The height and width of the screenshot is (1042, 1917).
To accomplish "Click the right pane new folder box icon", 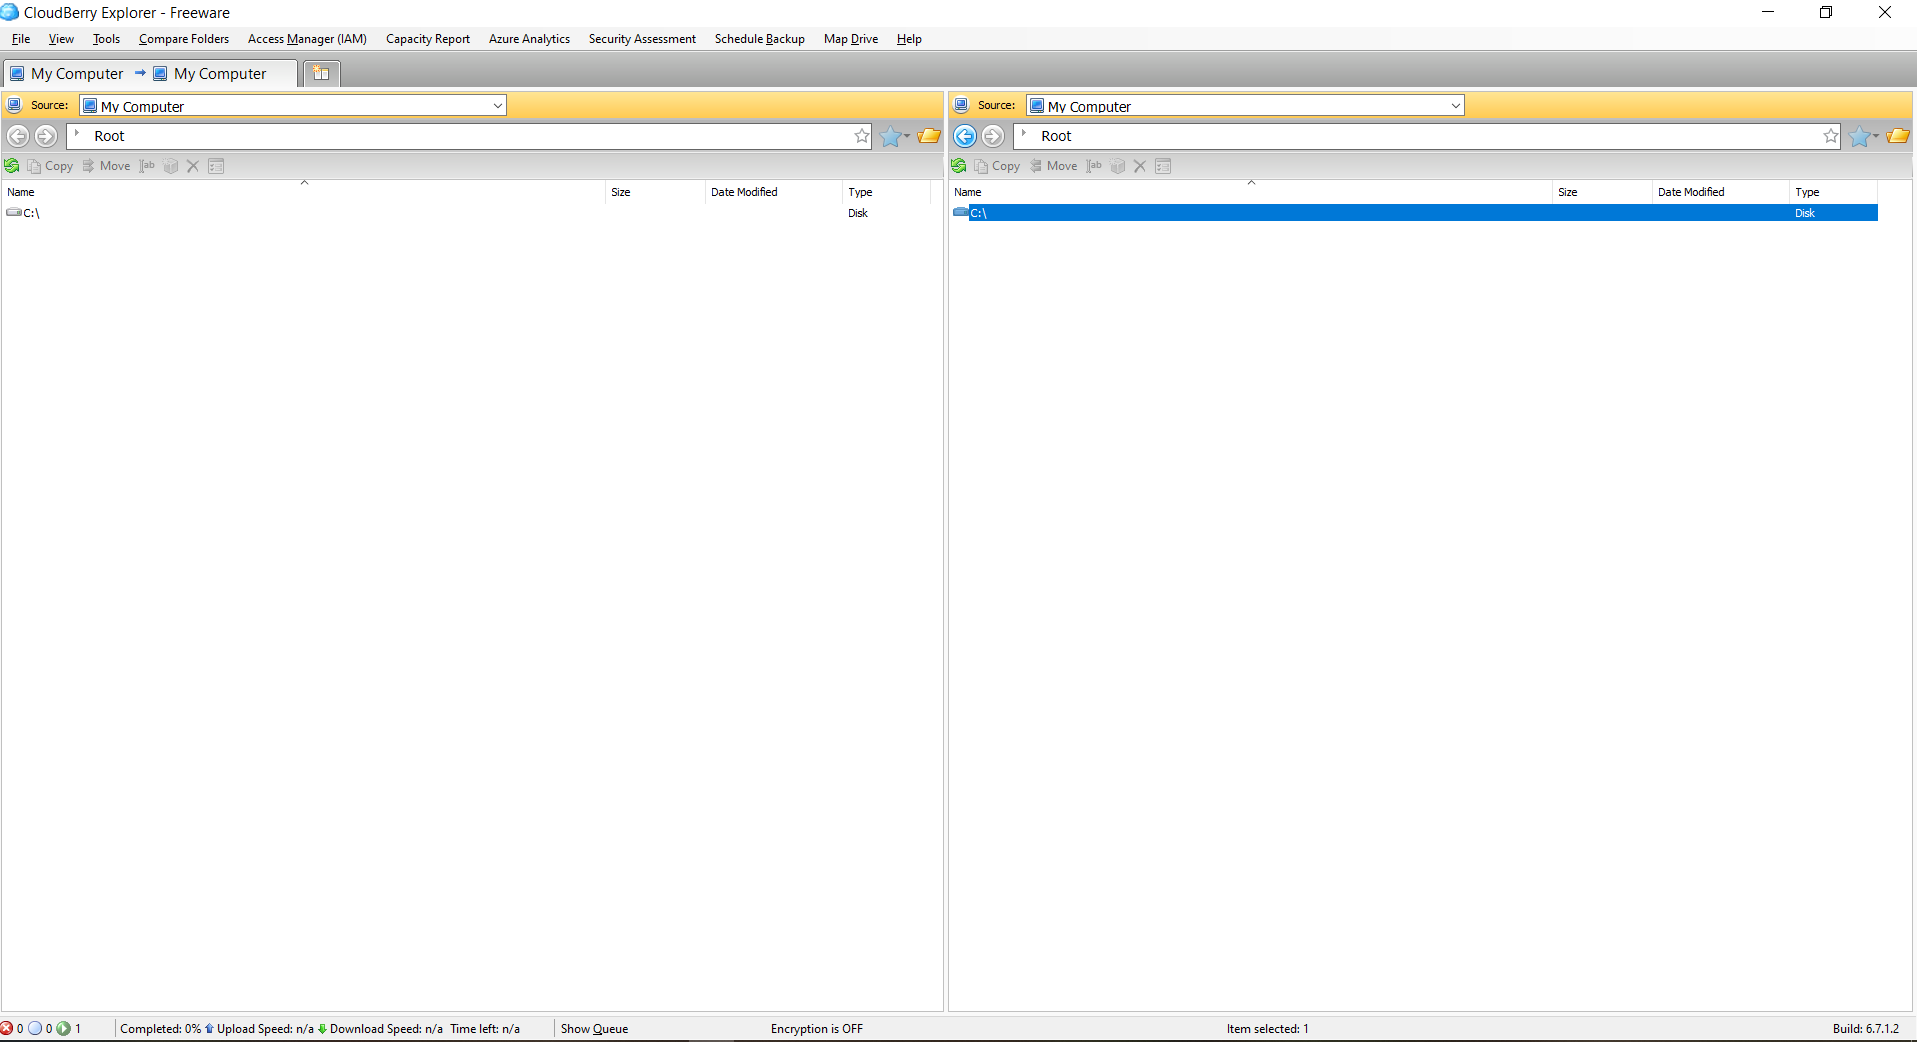I will point(1118,166).
